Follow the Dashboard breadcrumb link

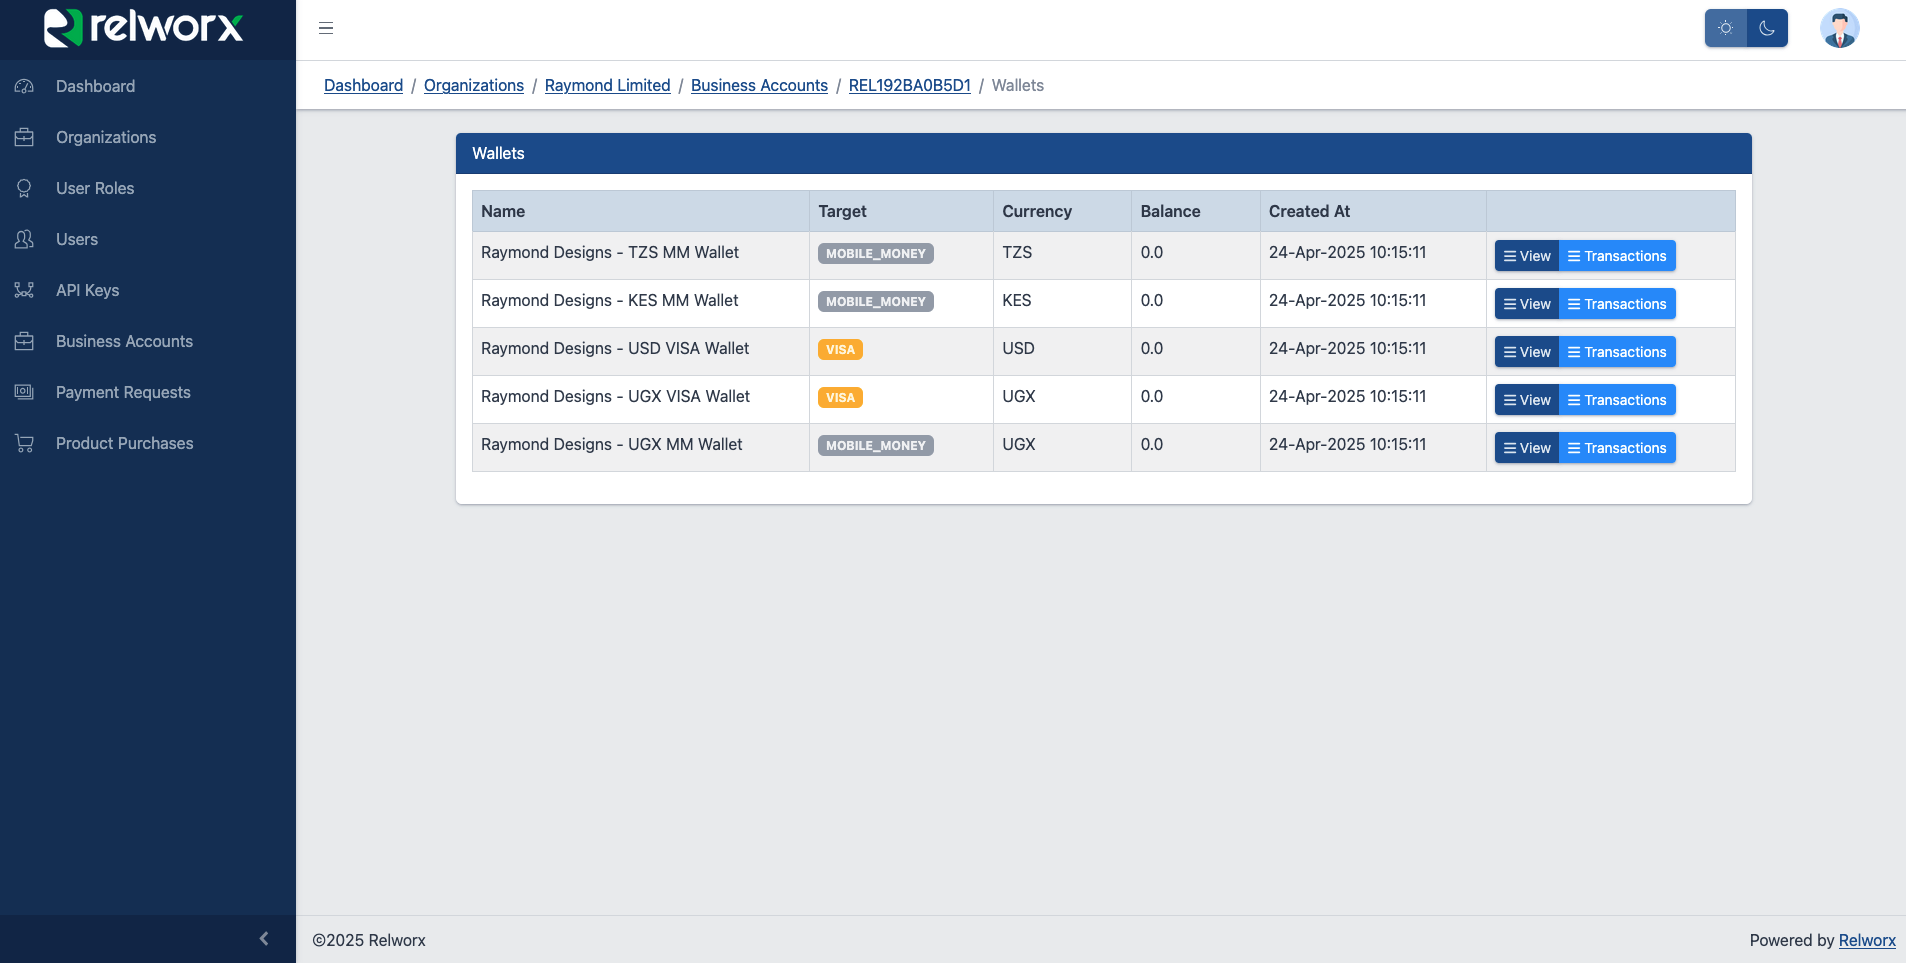tap(363, 85)
